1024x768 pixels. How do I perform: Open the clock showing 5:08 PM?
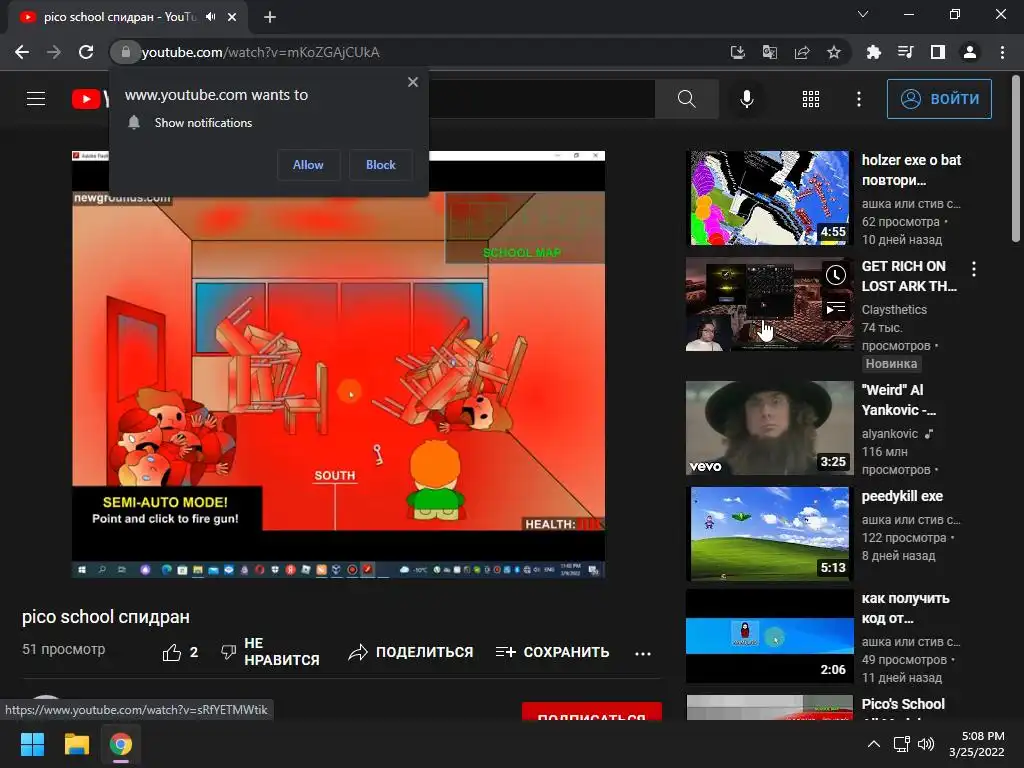pyautogui.click(x=977, y=744)
